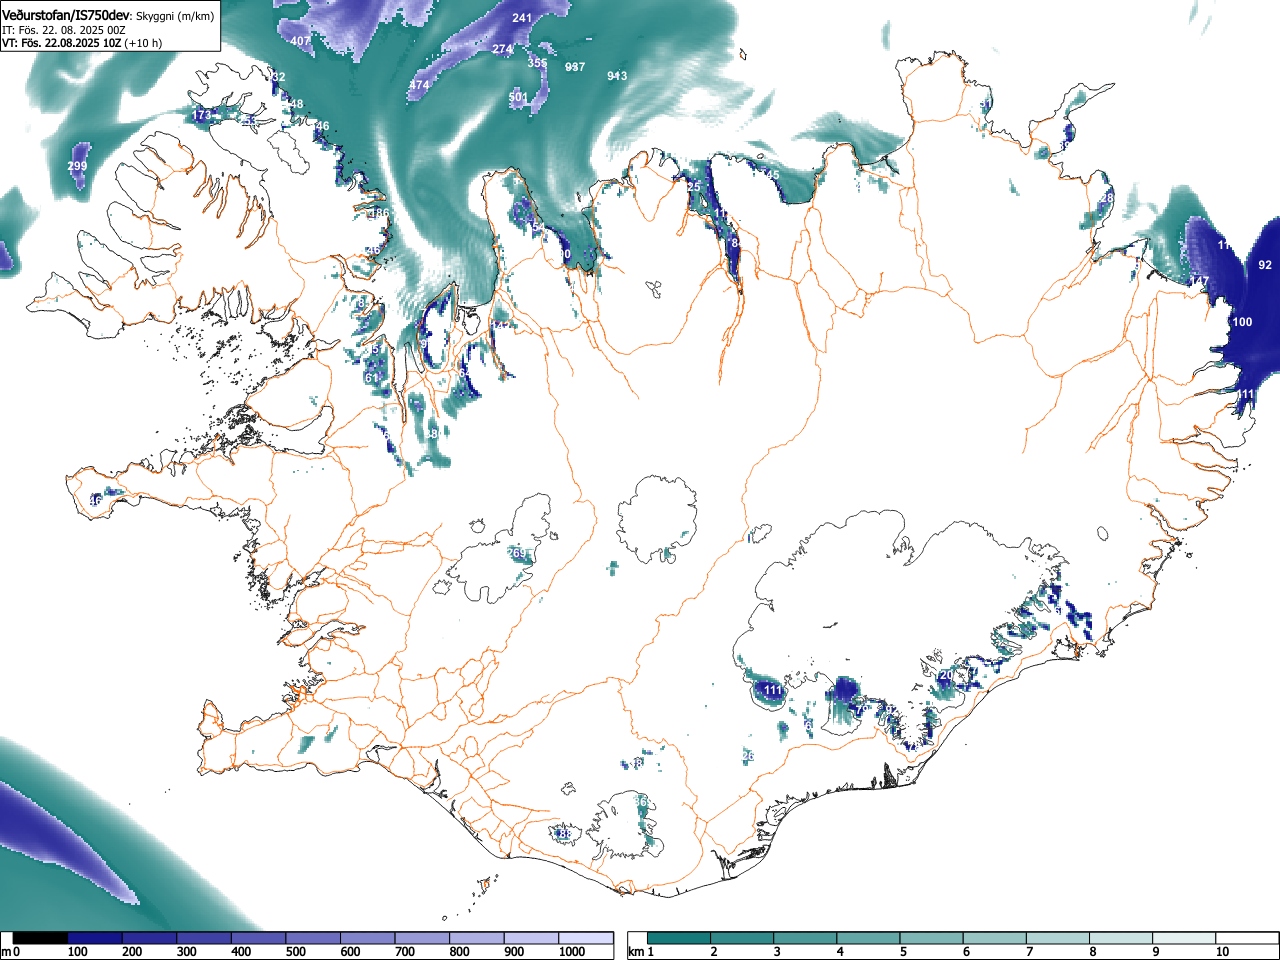Select the 5–6 km legend color block
Viewport: 1280px width, 960px height.
933,938
